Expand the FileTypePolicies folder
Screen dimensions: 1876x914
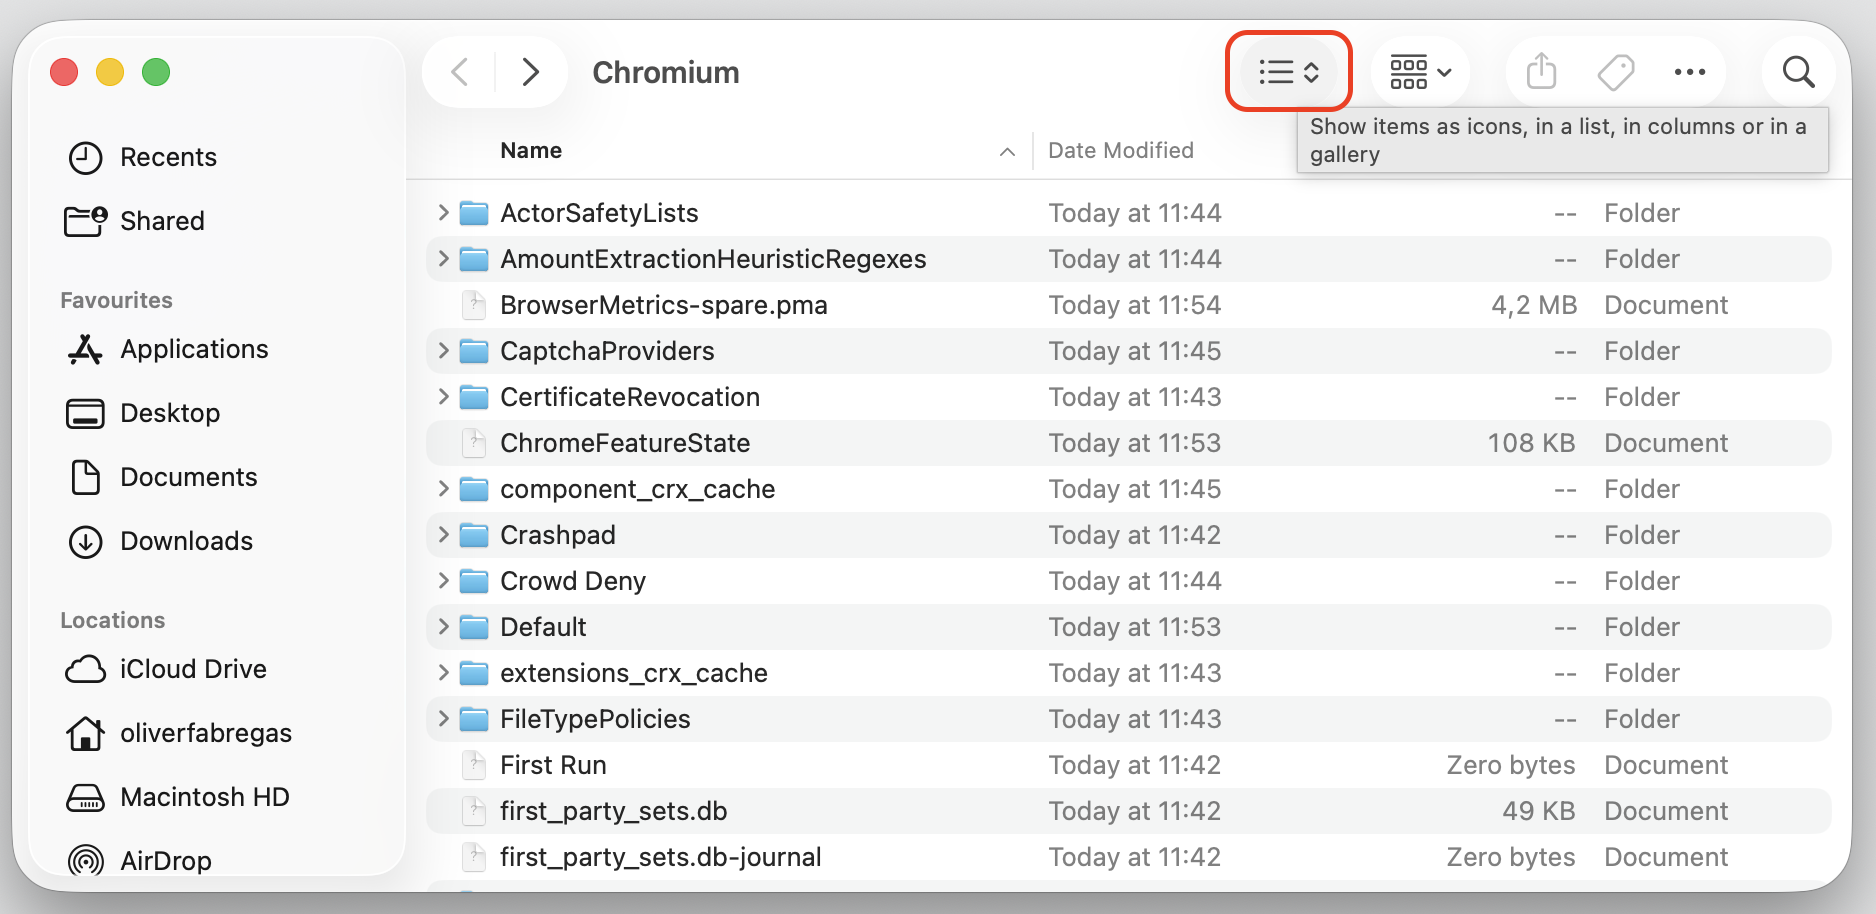tap(443, 719)
